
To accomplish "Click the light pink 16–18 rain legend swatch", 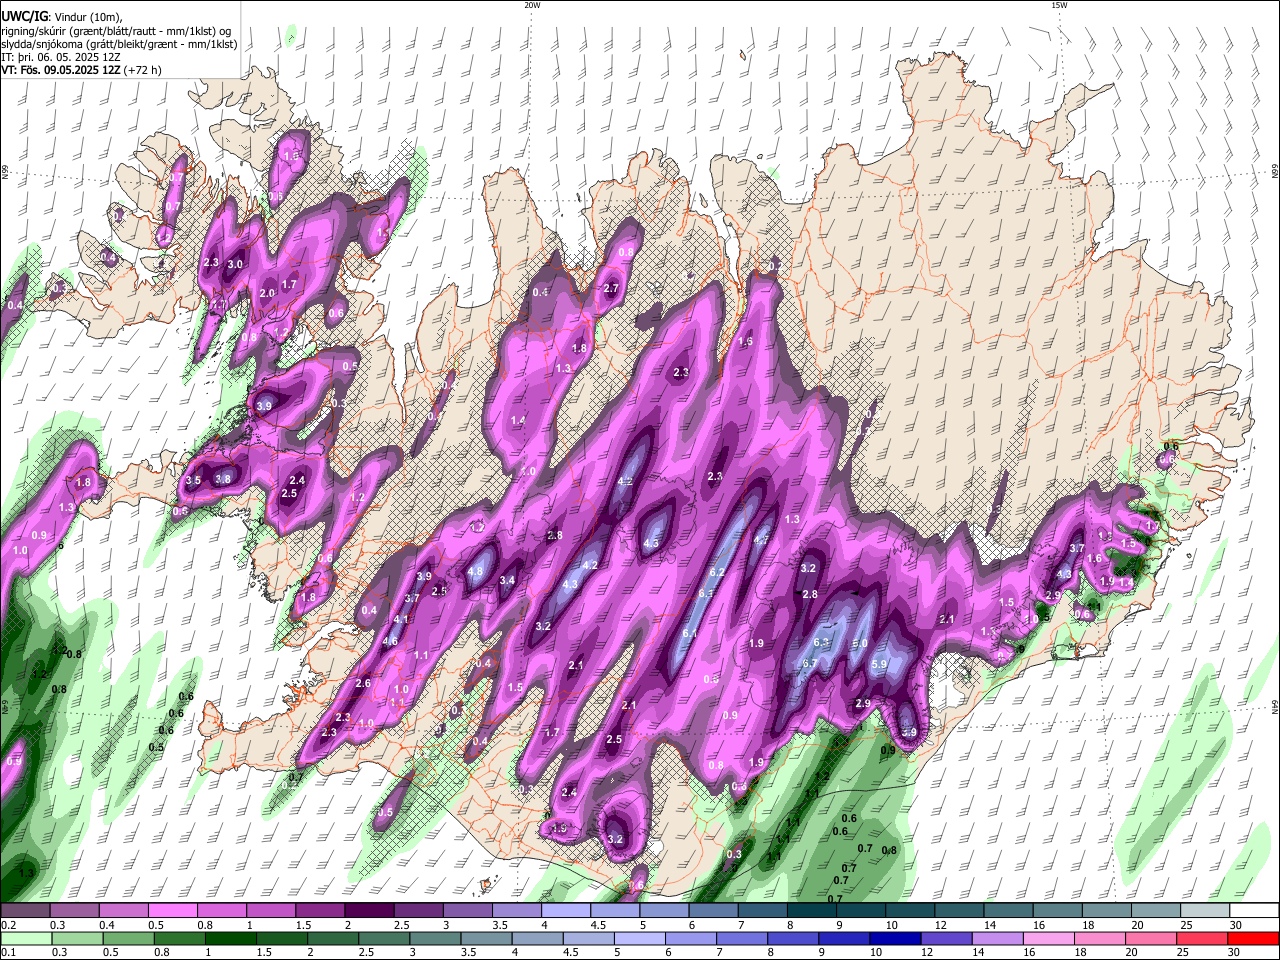I will [x=1048, y=939].
